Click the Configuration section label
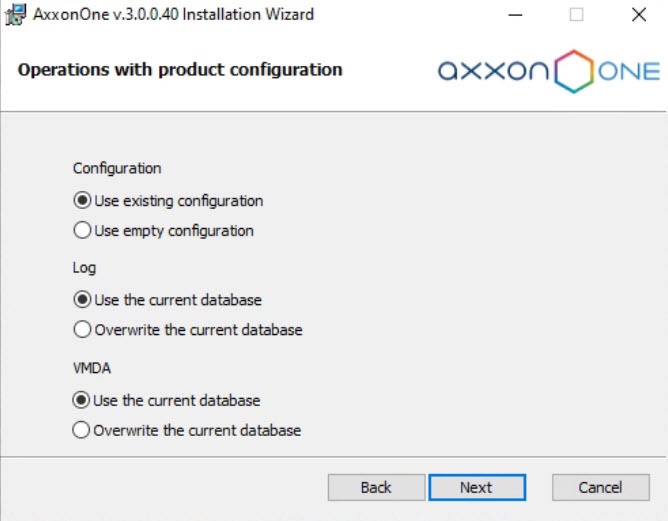This screenshot has width=668, height=521. pyautogui.click(x=117, y=168)
